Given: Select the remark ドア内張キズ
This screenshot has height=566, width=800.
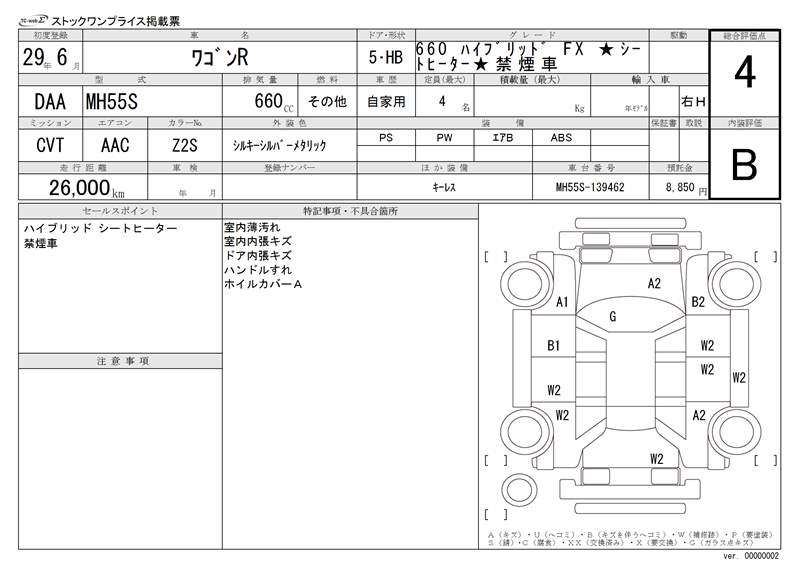Looking at the screenshot, I should [258, 255].
